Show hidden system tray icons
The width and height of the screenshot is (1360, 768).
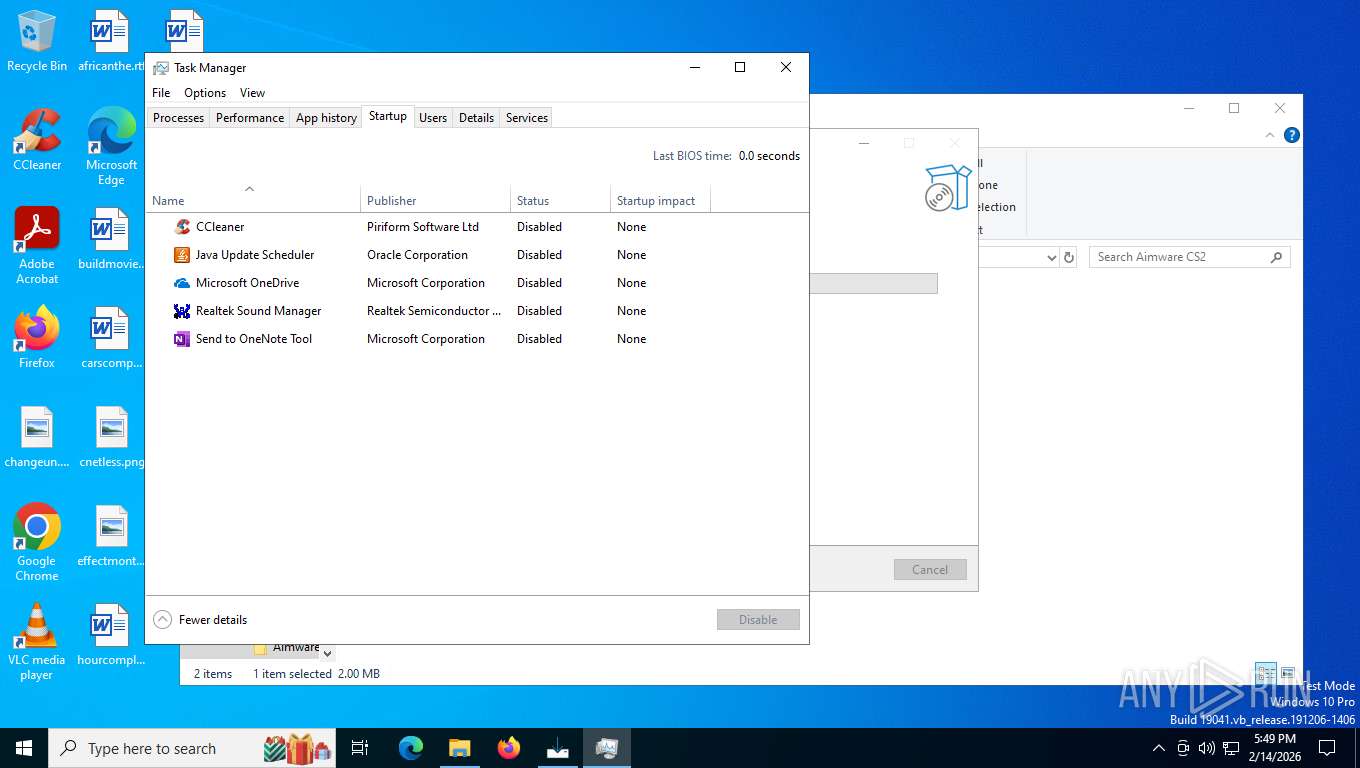[1159, 748]
